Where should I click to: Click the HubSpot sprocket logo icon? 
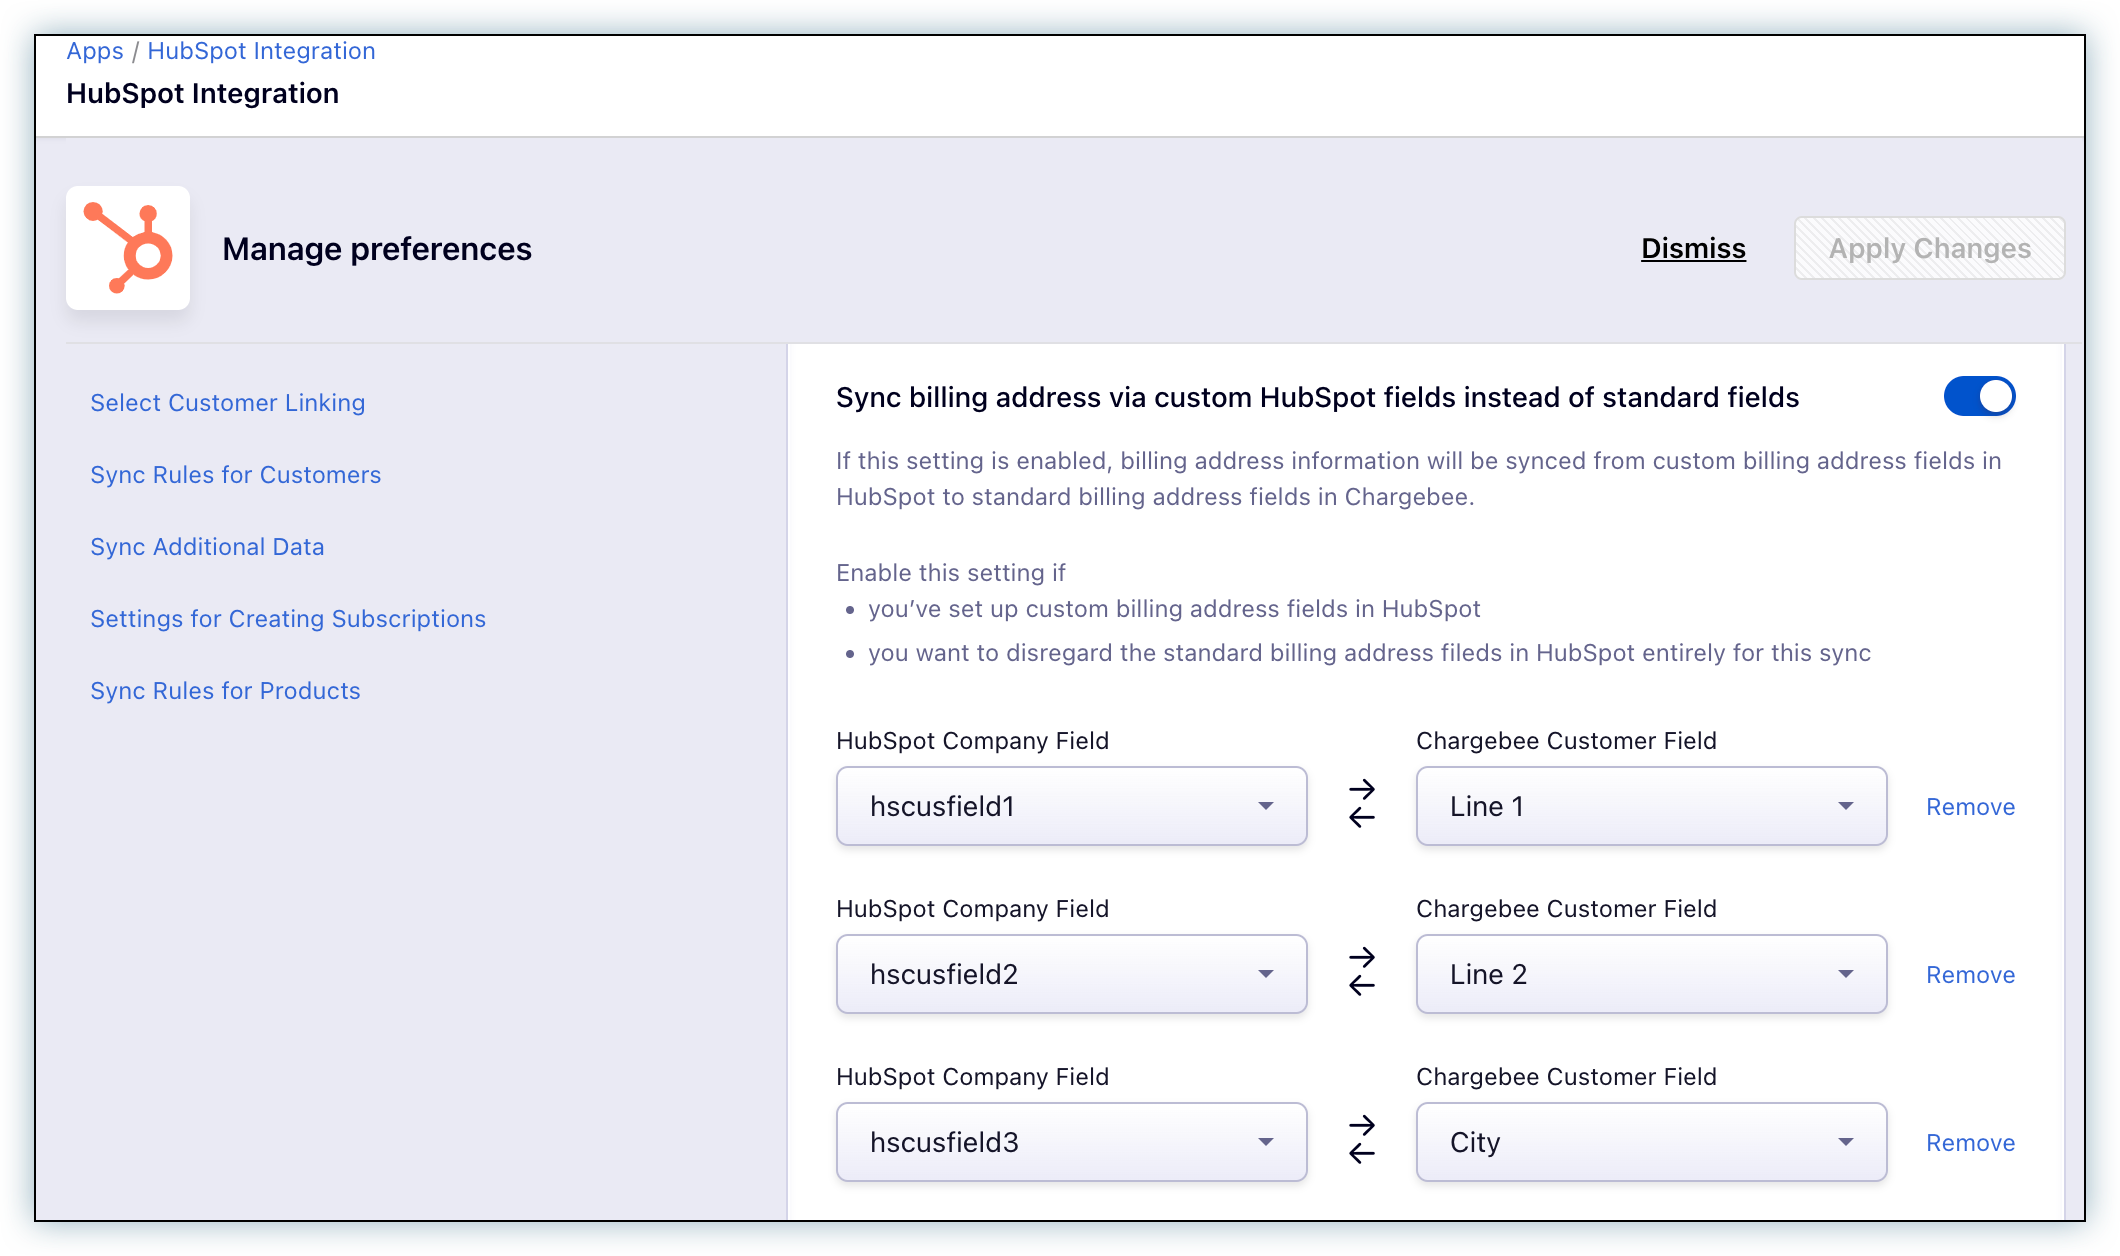[x=128, y=248]
